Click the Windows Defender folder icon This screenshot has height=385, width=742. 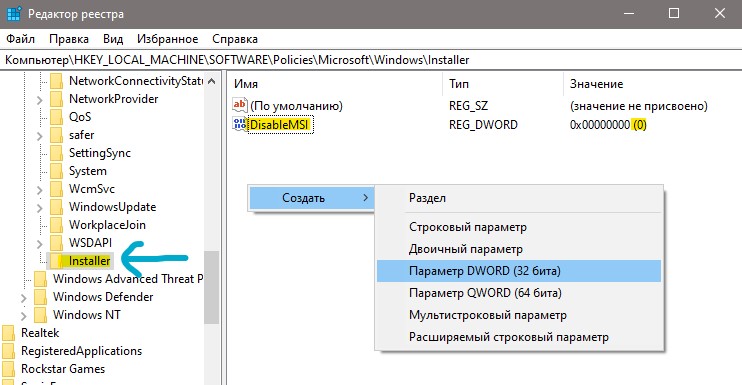tap(41, 297)
